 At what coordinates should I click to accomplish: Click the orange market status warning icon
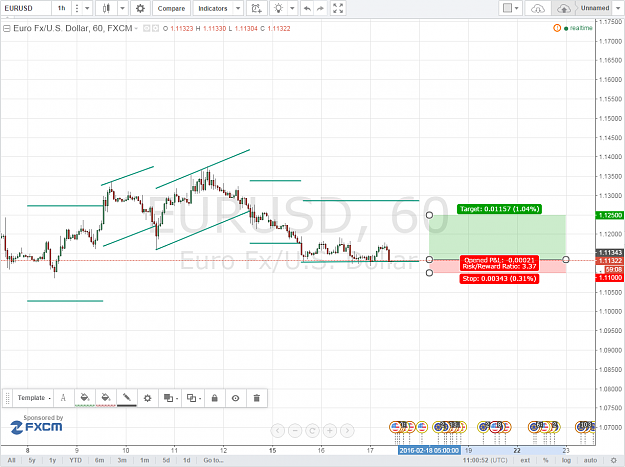click(557, 28)
